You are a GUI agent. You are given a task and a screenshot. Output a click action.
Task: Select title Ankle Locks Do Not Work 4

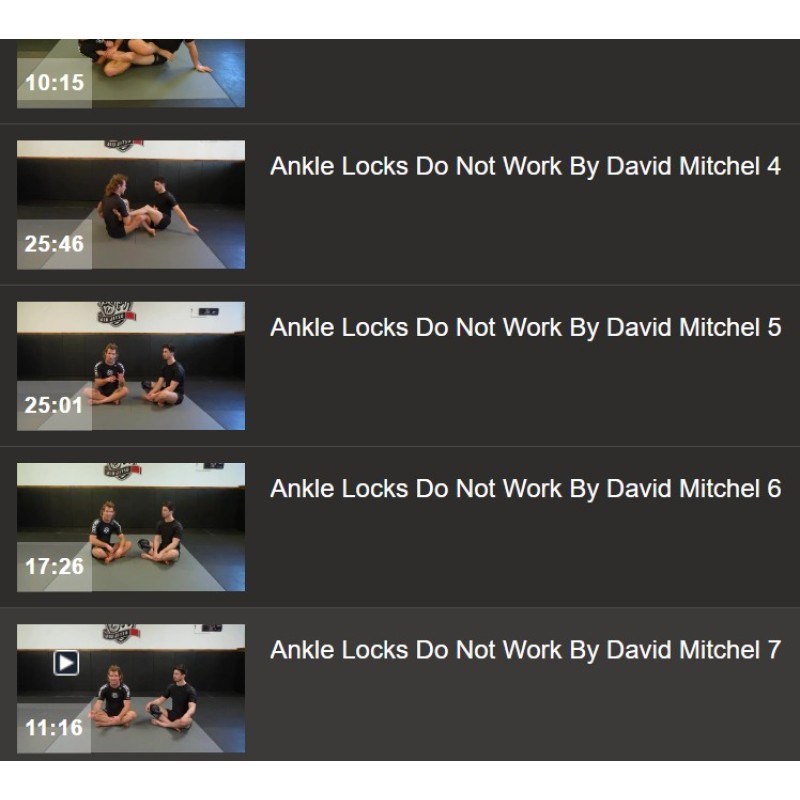526,166
